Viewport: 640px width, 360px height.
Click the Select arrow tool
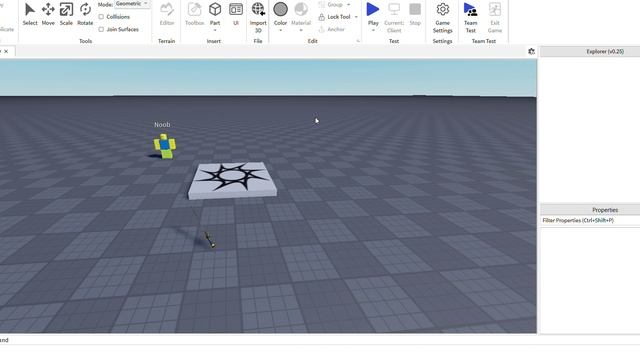tap(30, 14)
